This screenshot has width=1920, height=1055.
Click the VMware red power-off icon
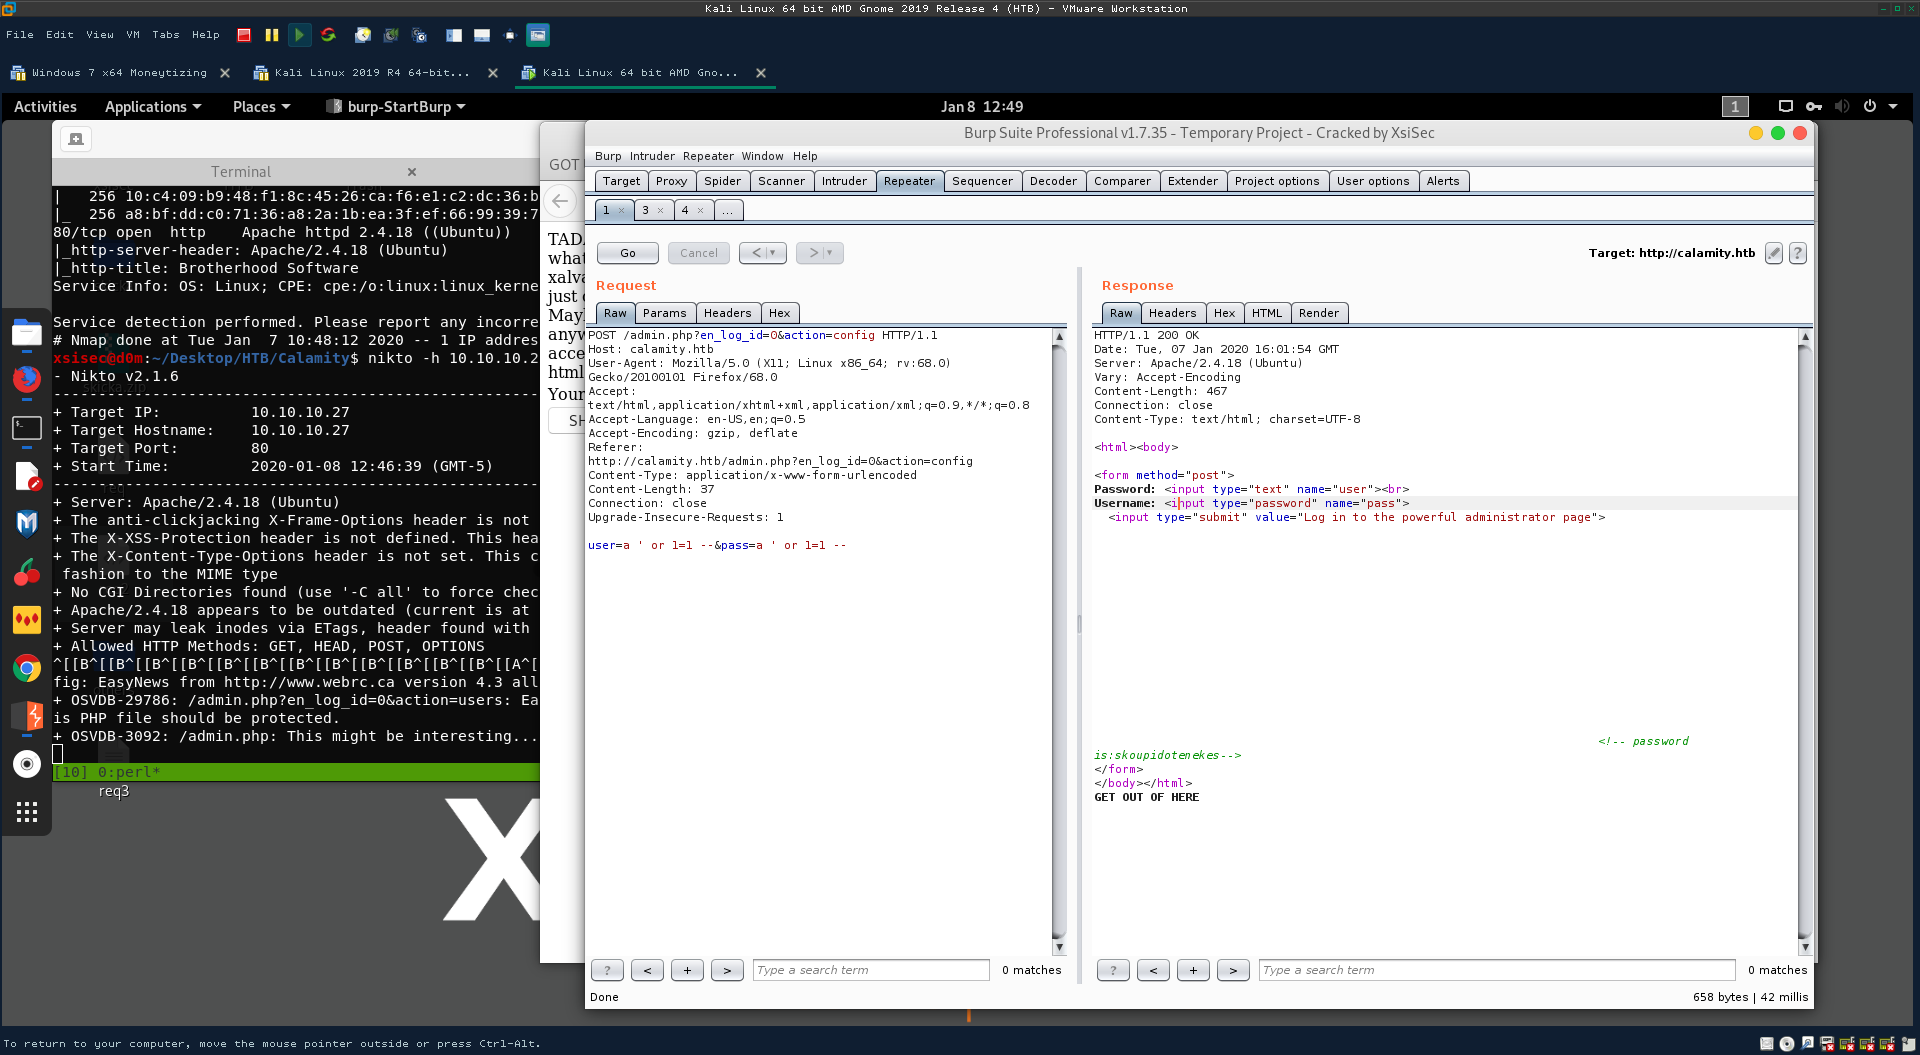[244, 35]
